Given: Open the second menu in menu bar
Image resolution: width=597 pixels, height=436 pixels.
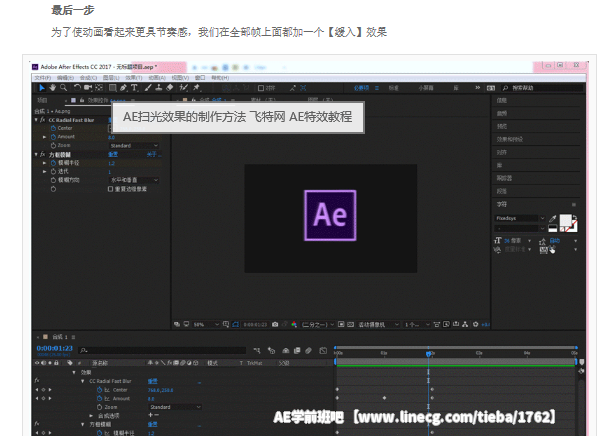Looking at the screenshot, I should [x=65, y=78].
